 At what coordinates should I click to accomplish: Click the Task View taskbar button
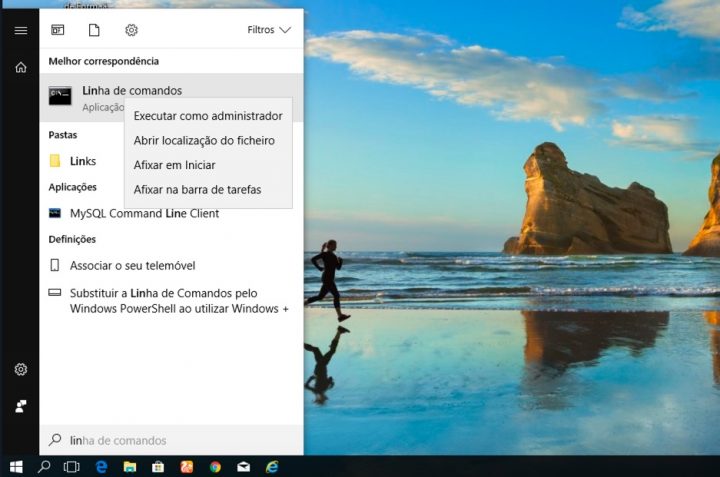(71, 466)
